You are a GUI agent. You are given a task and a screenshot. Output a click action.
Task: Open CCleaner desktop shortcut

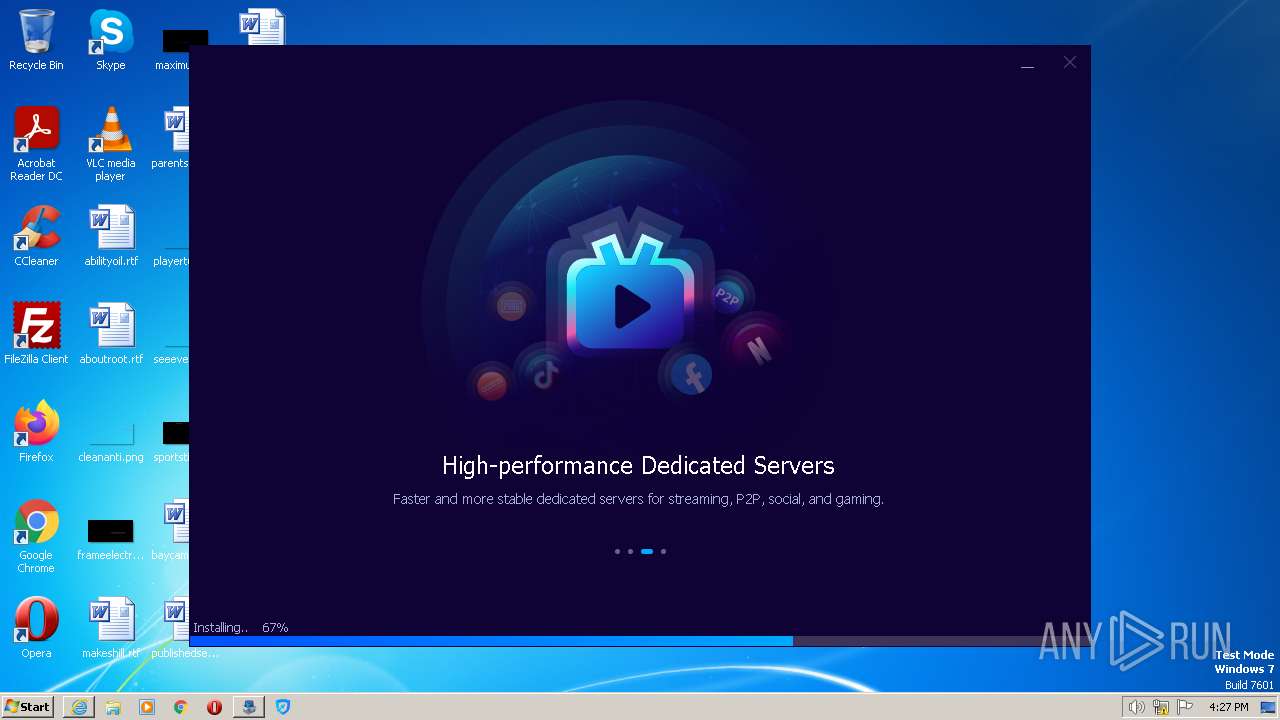pyautogui.click(x=36, y=236)
